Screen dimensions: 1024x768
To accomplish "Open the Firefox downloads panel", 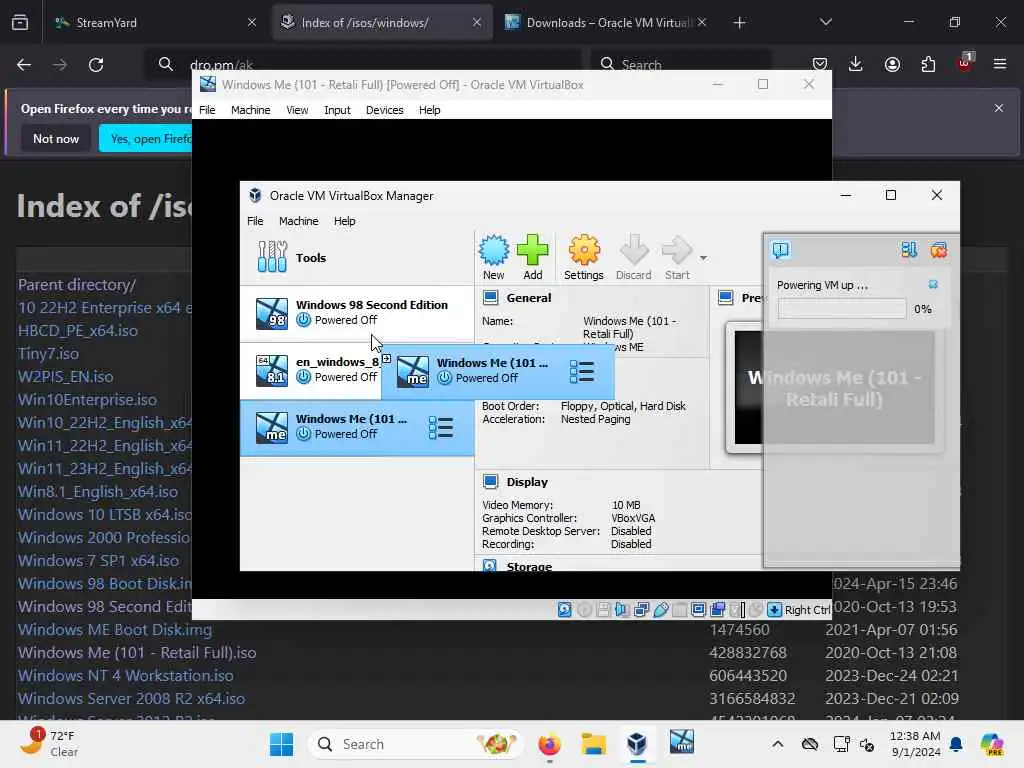I will [x=856, y=64].
